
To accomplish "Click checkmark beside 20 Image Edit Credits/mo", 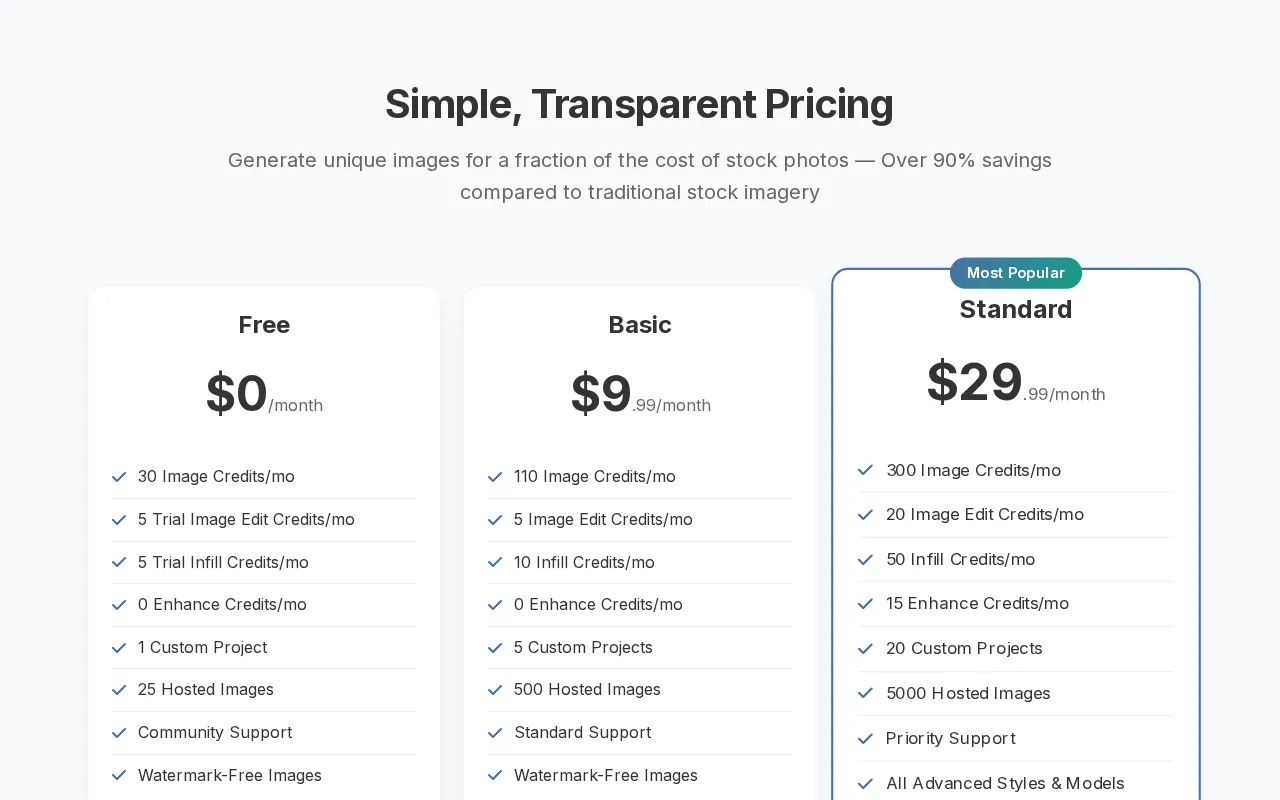I will click(866, 515).
